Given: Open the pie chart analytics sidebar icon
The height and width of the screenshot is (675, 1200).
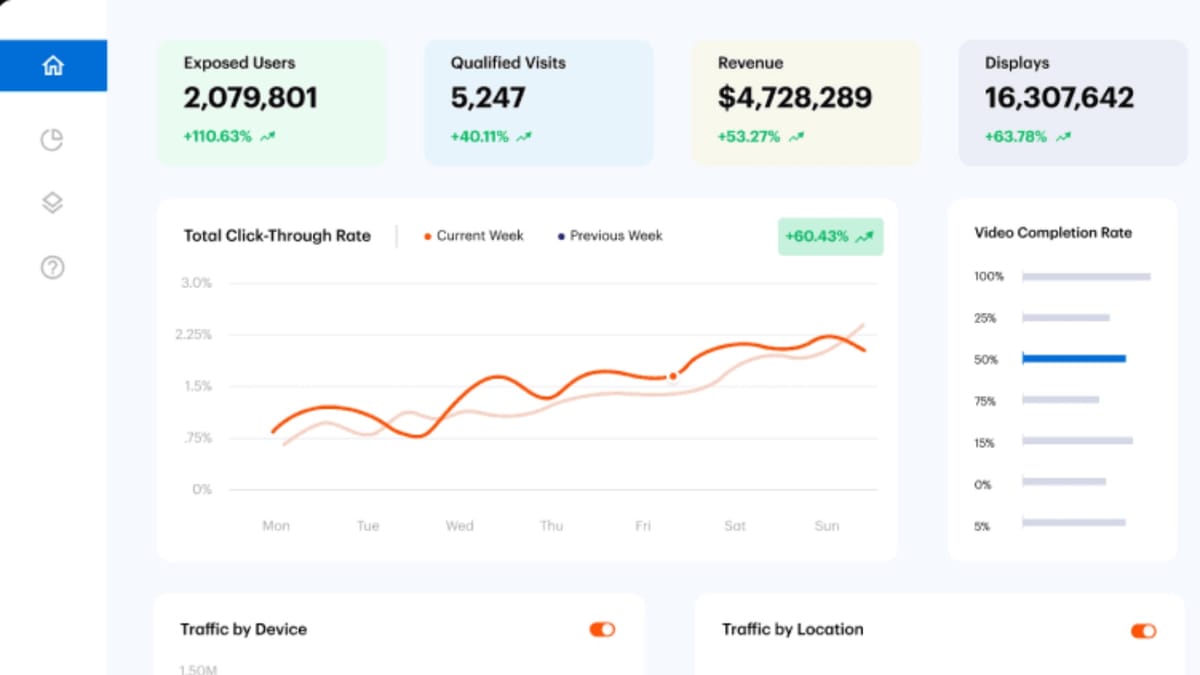Looking at the screenshot, I should coord(52,140).
